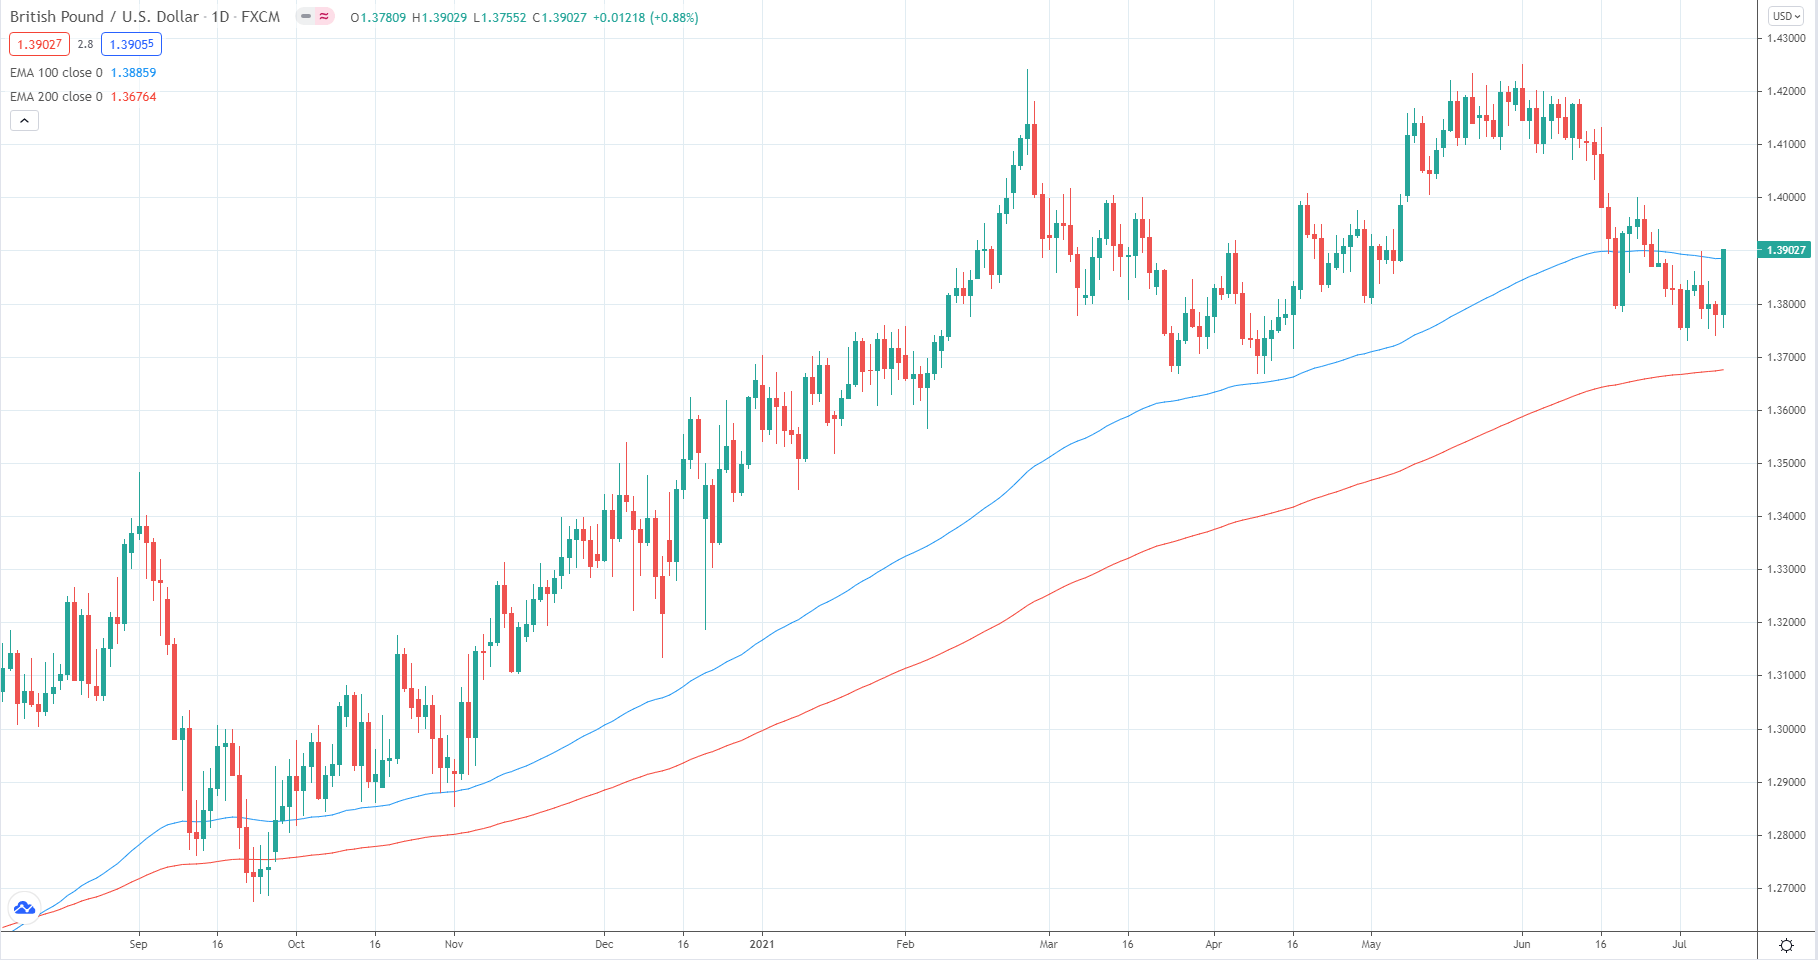This screenshot has height=960, width=1818.
Task: Click the Feb label on the time axis
Action: pyautogui.click(x=905, y=944)
